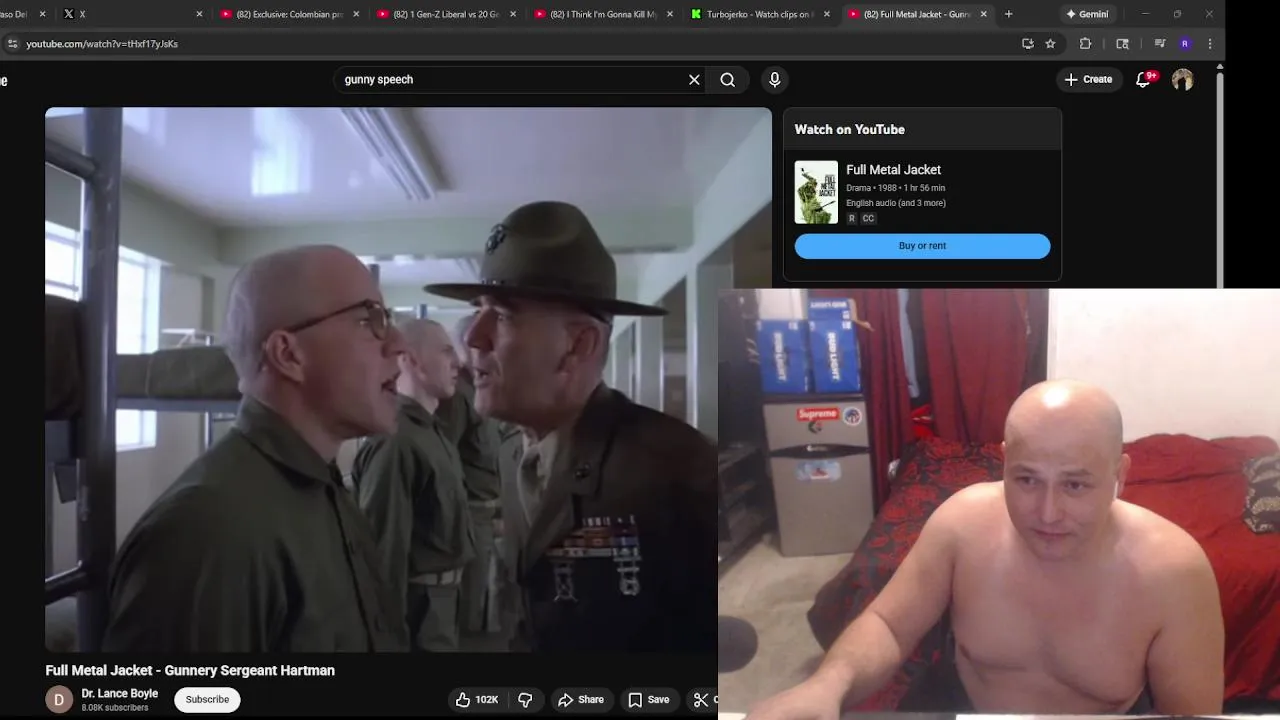Click the video title 'Full Metal Jacket - Gunnery Sergeant Hartman'
Screen dimensions: 1280x720
coord(190,671)
